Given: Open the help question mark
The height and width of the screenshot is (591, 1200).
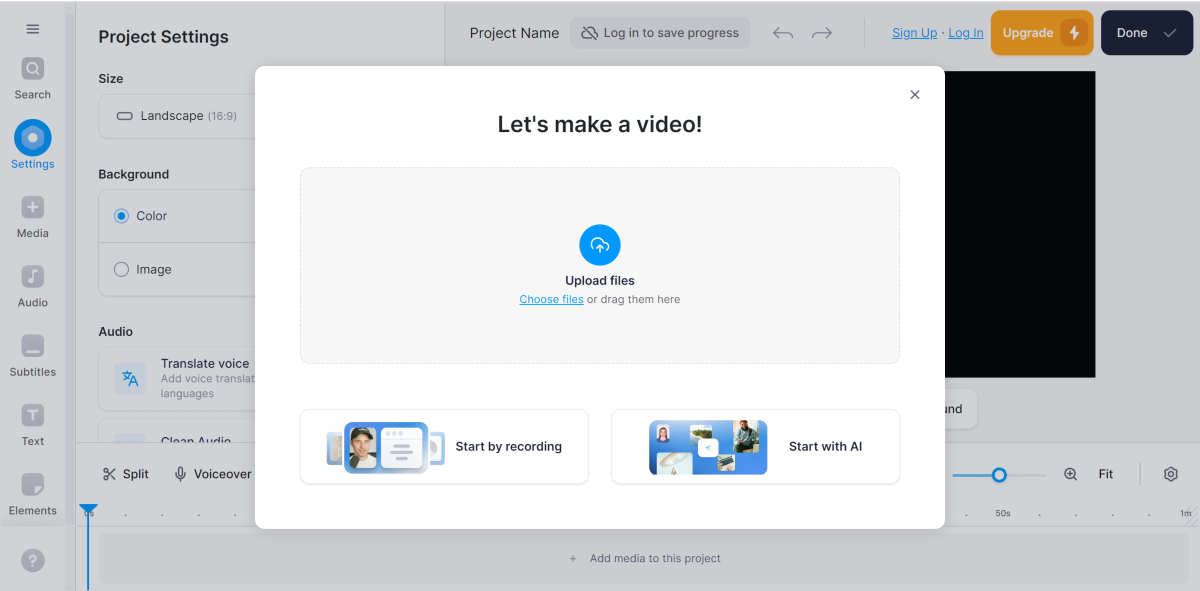Looking at the screenshot, I should (32, 561).
